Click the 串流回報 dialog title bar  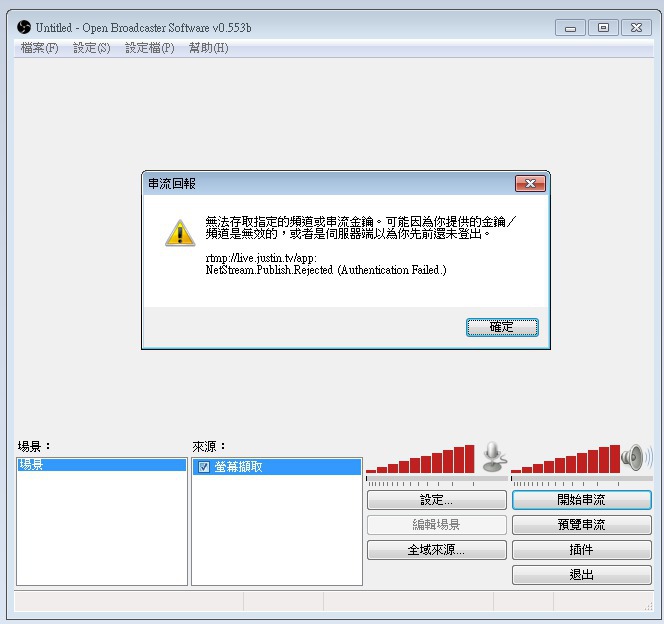[328, 183]
